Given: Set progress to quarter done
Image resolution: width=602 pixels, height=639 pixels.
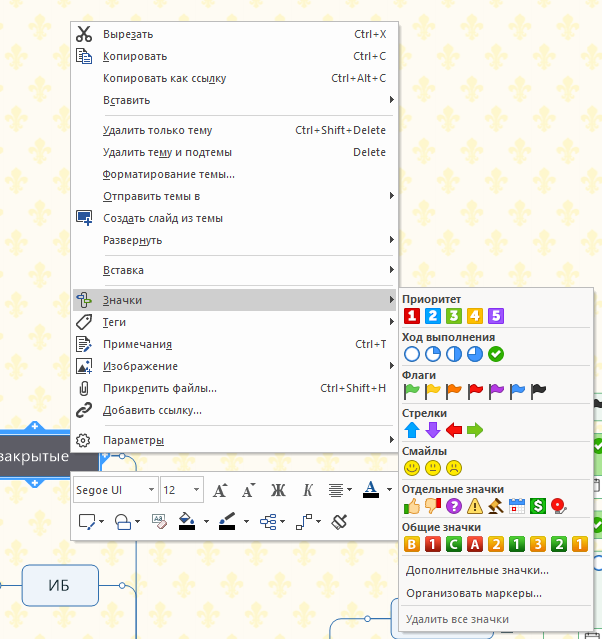Looking at the screenshot, I should tap(433, 354).
